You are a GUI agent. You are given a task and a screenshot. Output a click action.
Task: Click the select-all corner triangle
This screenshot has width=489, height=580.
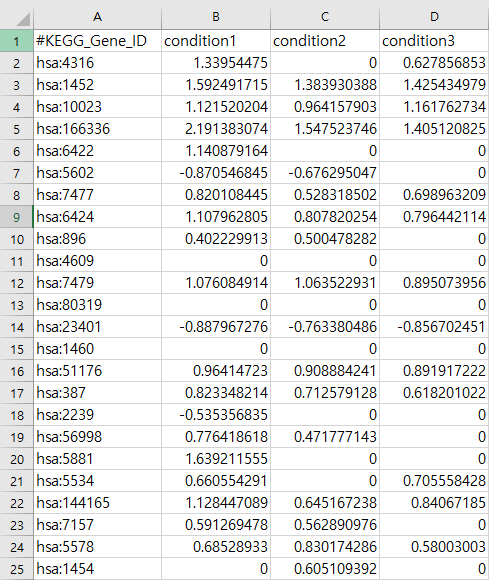(23, 19)
